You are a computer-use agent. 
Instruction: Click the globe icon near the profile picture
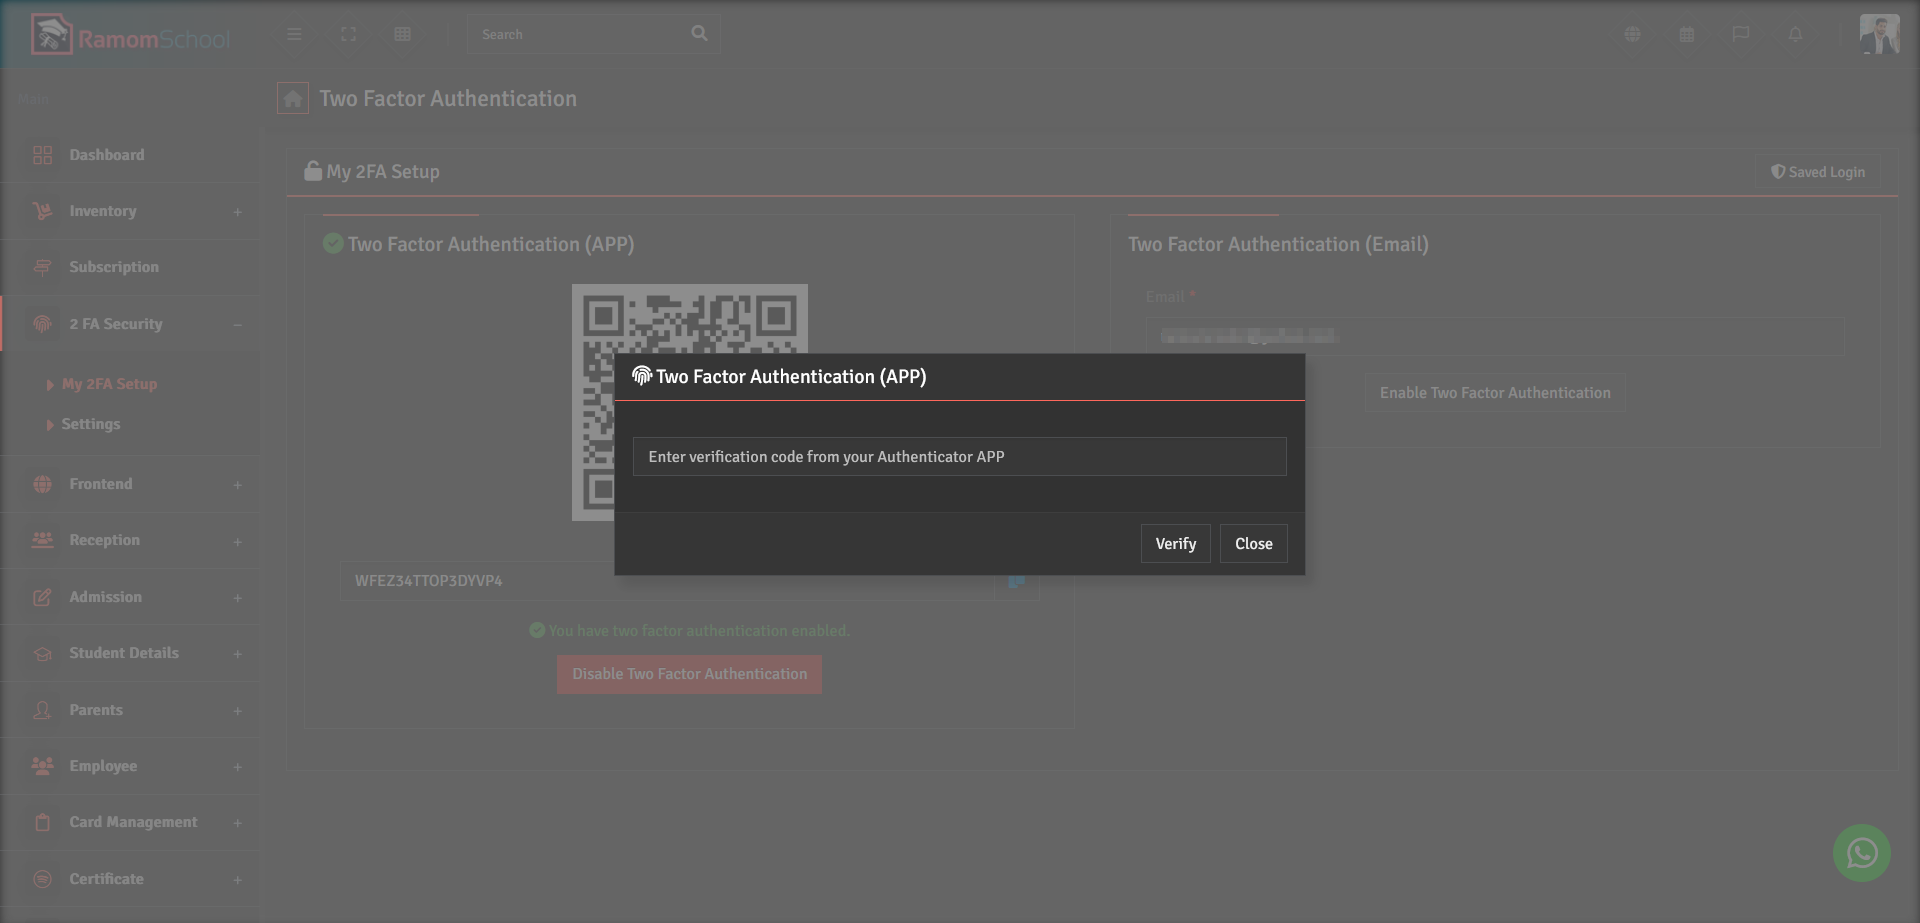pyautogui.click(x=1632, y=34)
